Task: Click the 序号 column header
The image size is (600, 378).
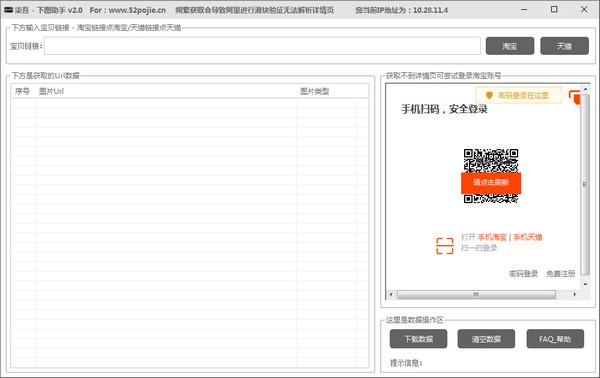Action: (22, 91)
